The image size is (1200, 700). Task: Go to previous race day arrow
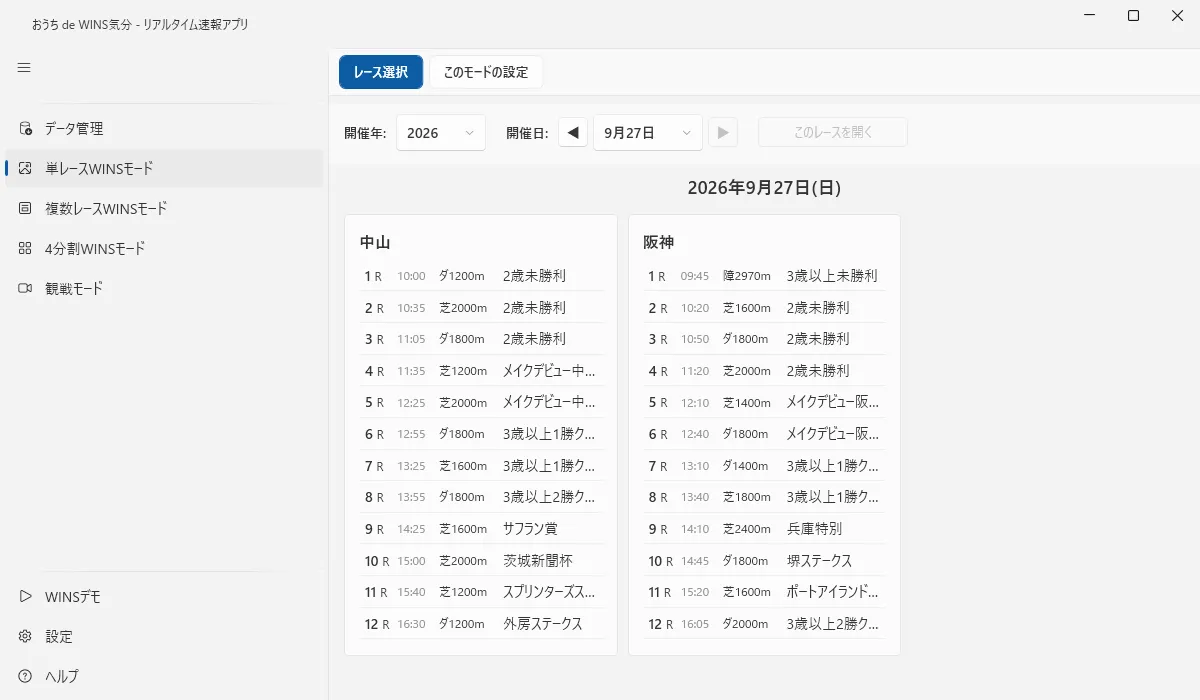[573, 132]
